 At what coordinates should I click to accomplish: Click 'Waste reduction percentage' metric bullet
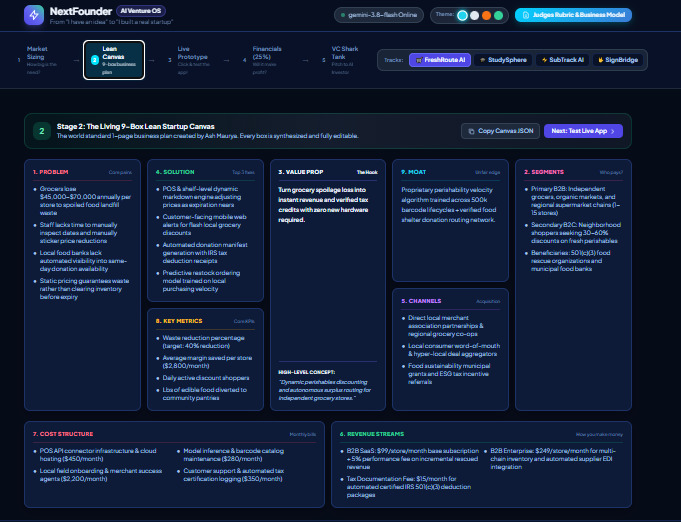(203, 342)
